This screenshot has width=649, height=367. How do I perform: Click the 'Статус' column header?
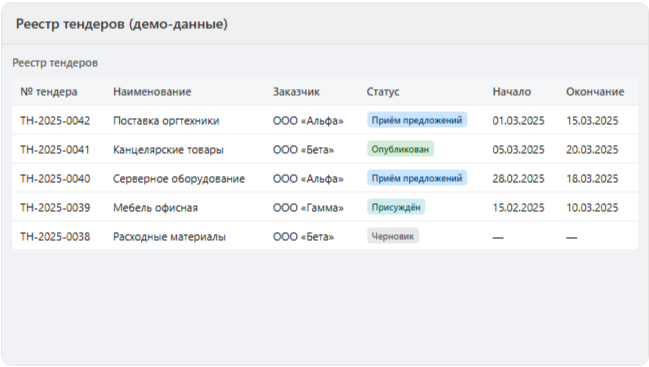point(383,92)
